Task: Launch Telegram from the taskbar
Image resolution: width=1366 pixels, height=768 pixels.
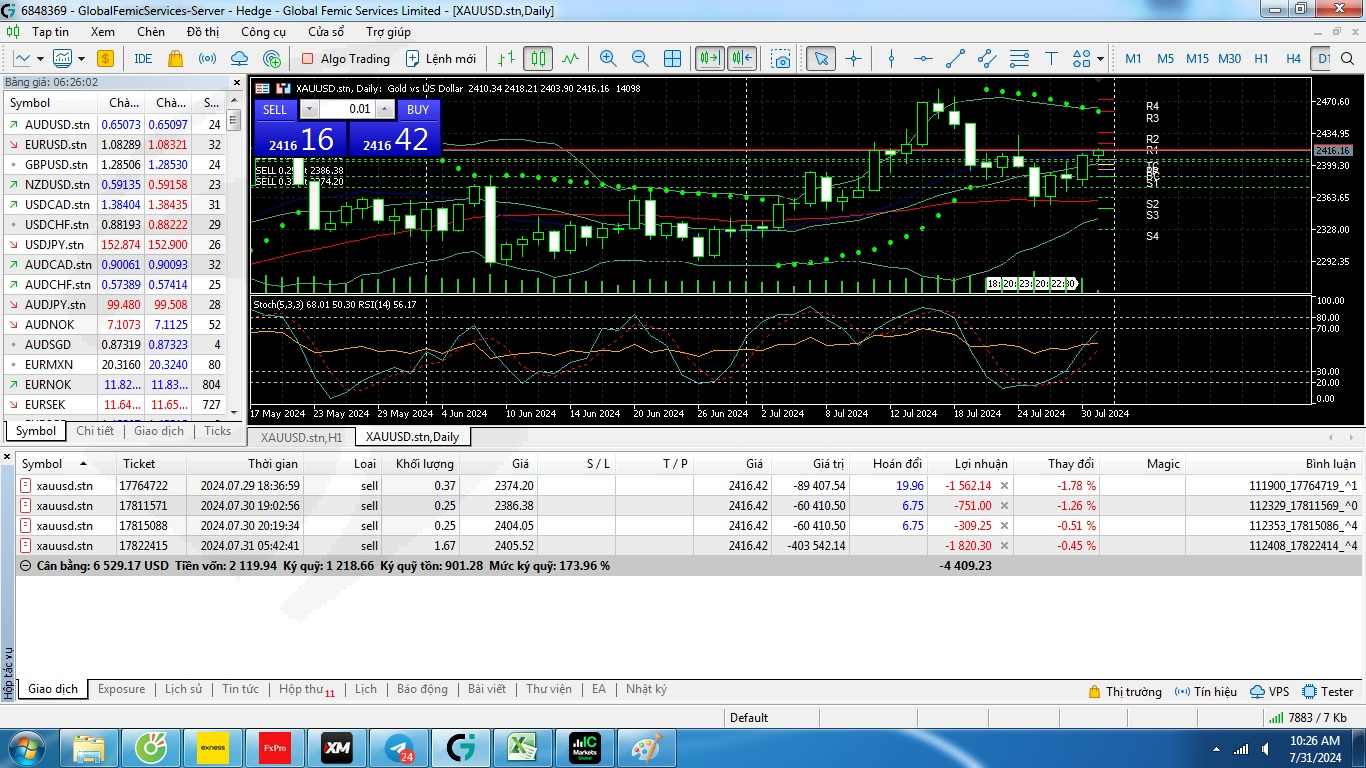Action: (401, 748)
